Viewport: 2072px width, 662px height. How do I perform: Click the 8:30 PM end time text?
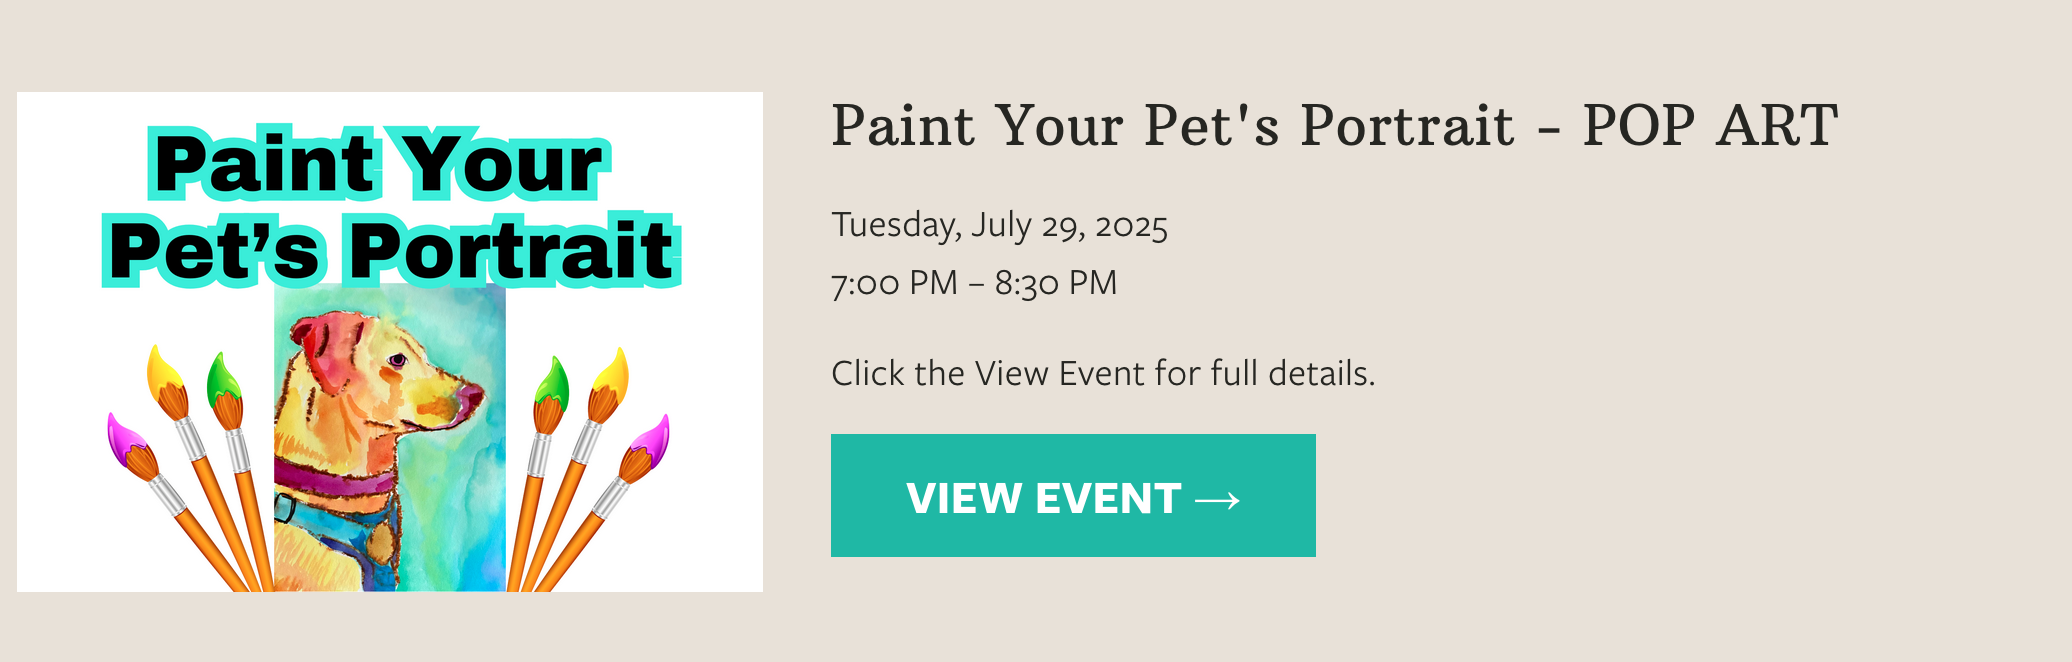[1055, 283]
